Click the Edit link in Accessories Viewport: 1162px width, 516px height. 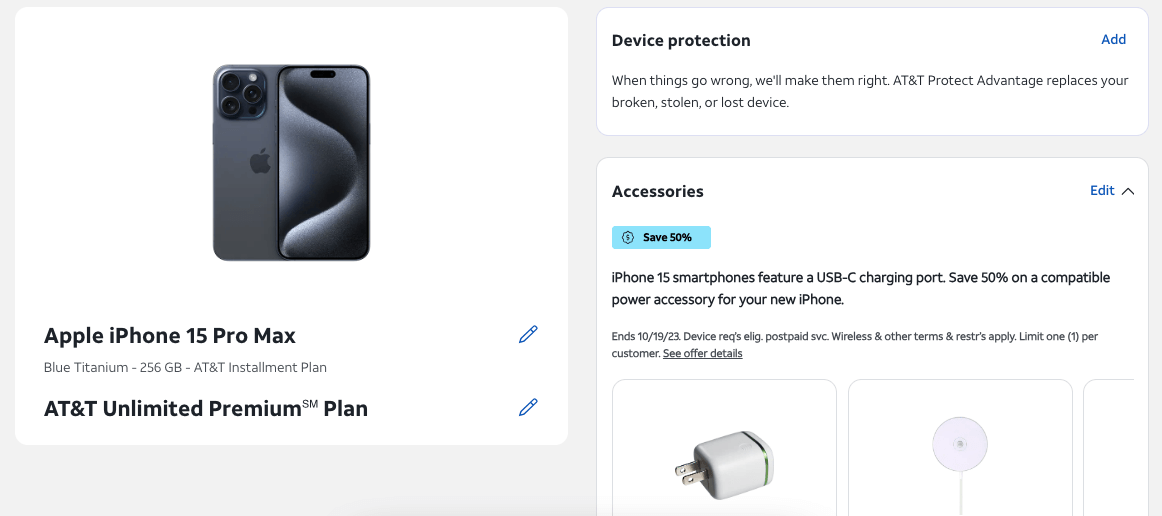(1102, 191)
